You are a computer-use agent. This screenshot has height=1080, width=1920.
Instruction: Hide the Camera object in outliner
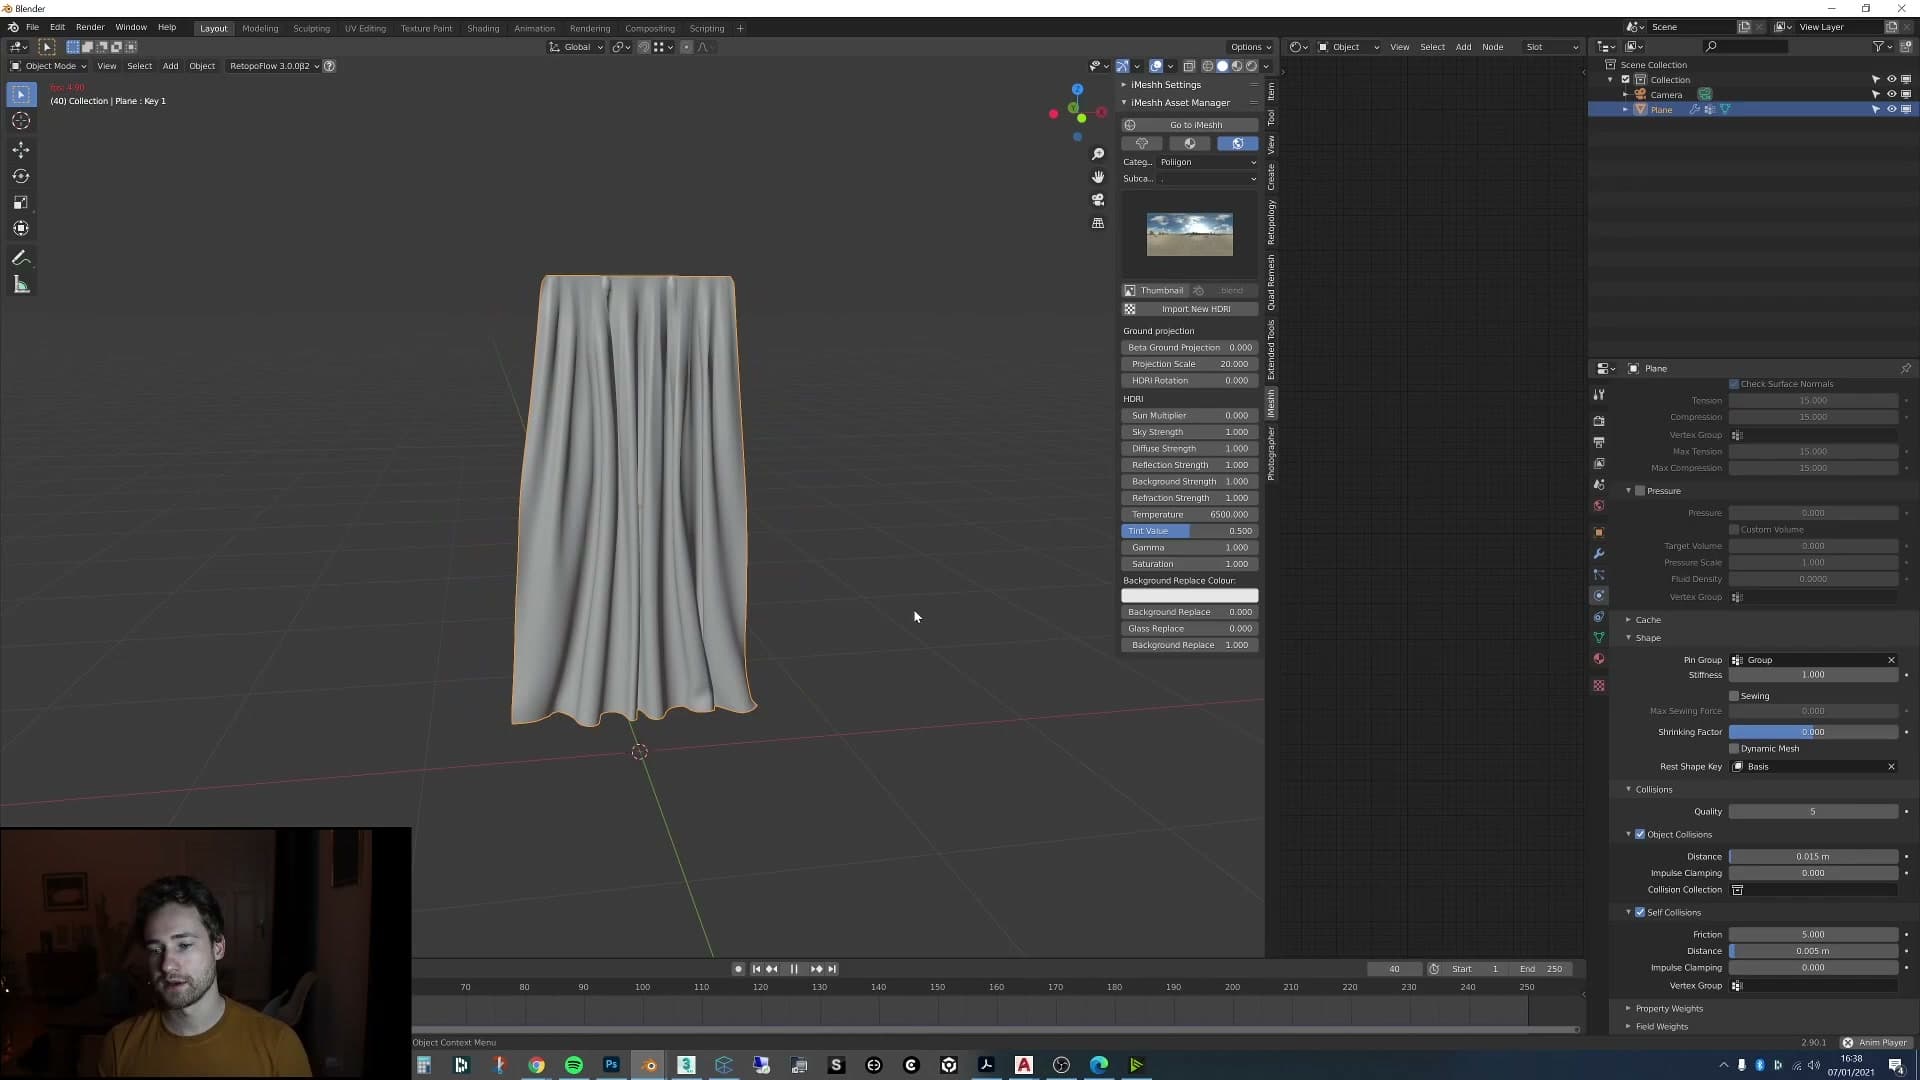tap(1891, 95)
